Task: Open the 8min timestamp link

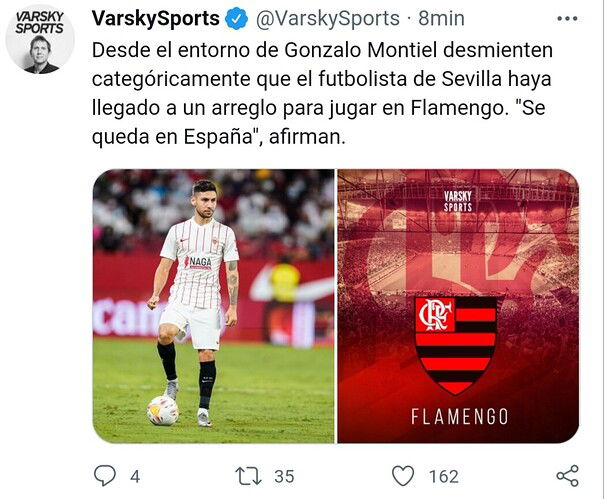Action: click(441, 18)
